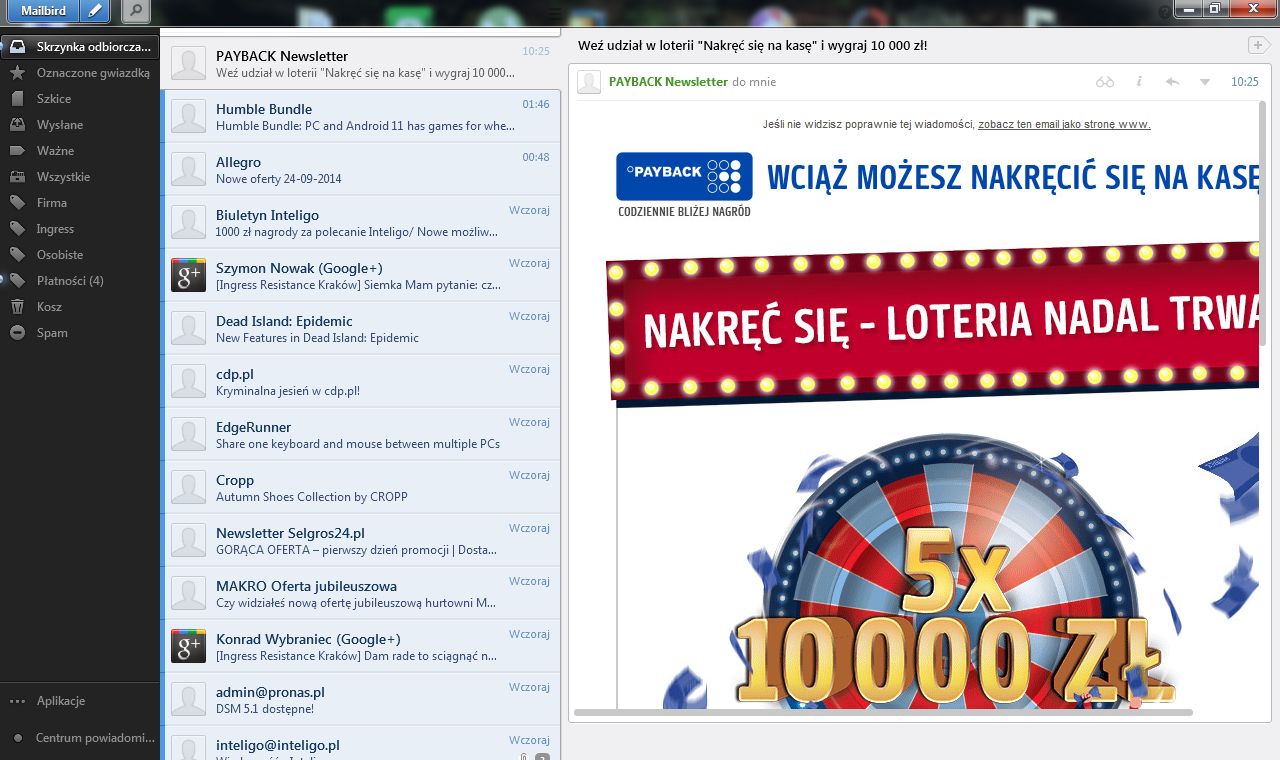Go to the Szkice drafts folder
The image size is (1280, 760).
point(80,99)
